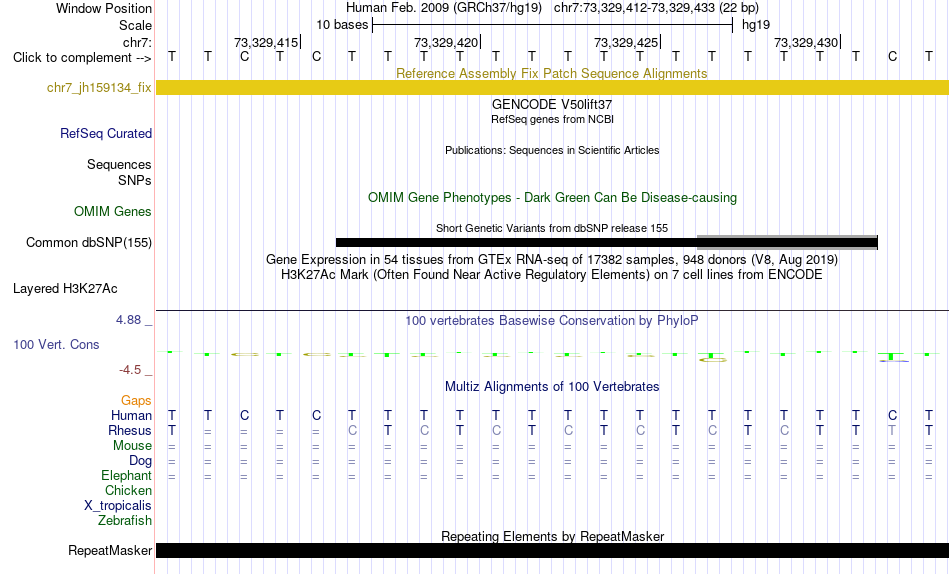This screenshot has height=574, width=950.
Task: Click the Human species label
Action: coord(131,415)
